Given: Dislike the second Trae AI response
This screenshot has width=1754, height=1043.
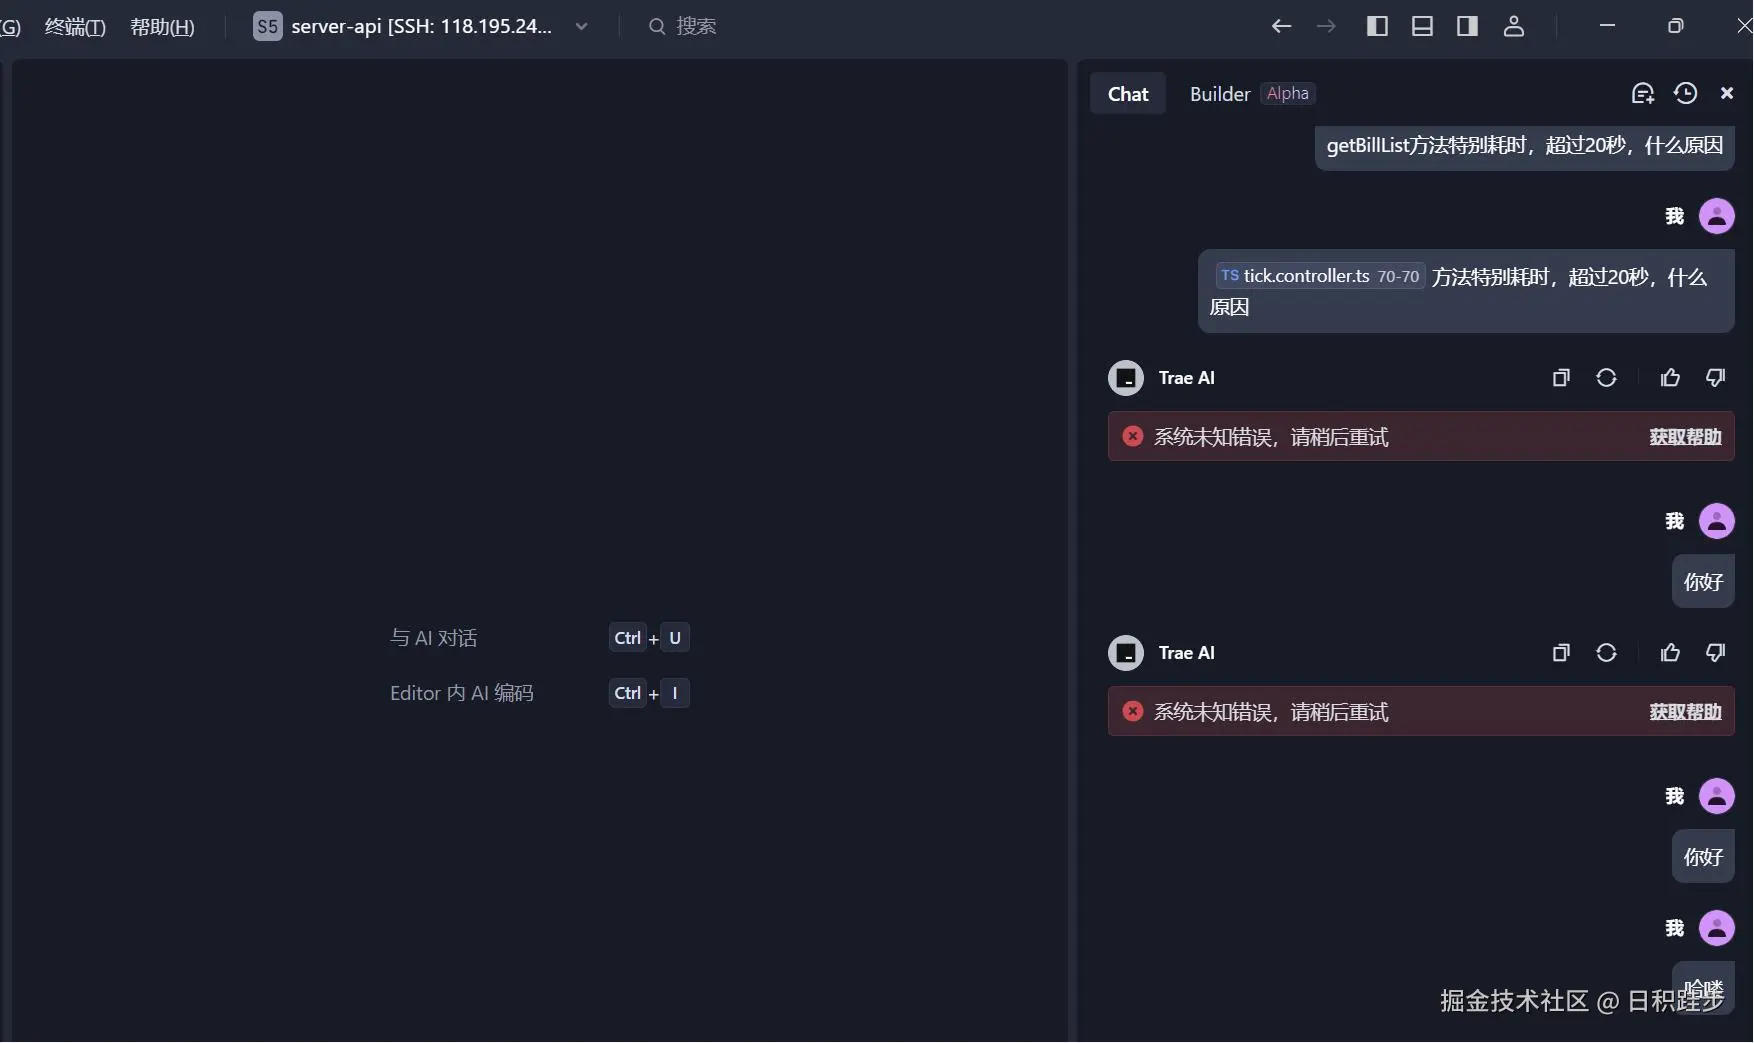Looking at the screenshot, I should click(1716, 653).
